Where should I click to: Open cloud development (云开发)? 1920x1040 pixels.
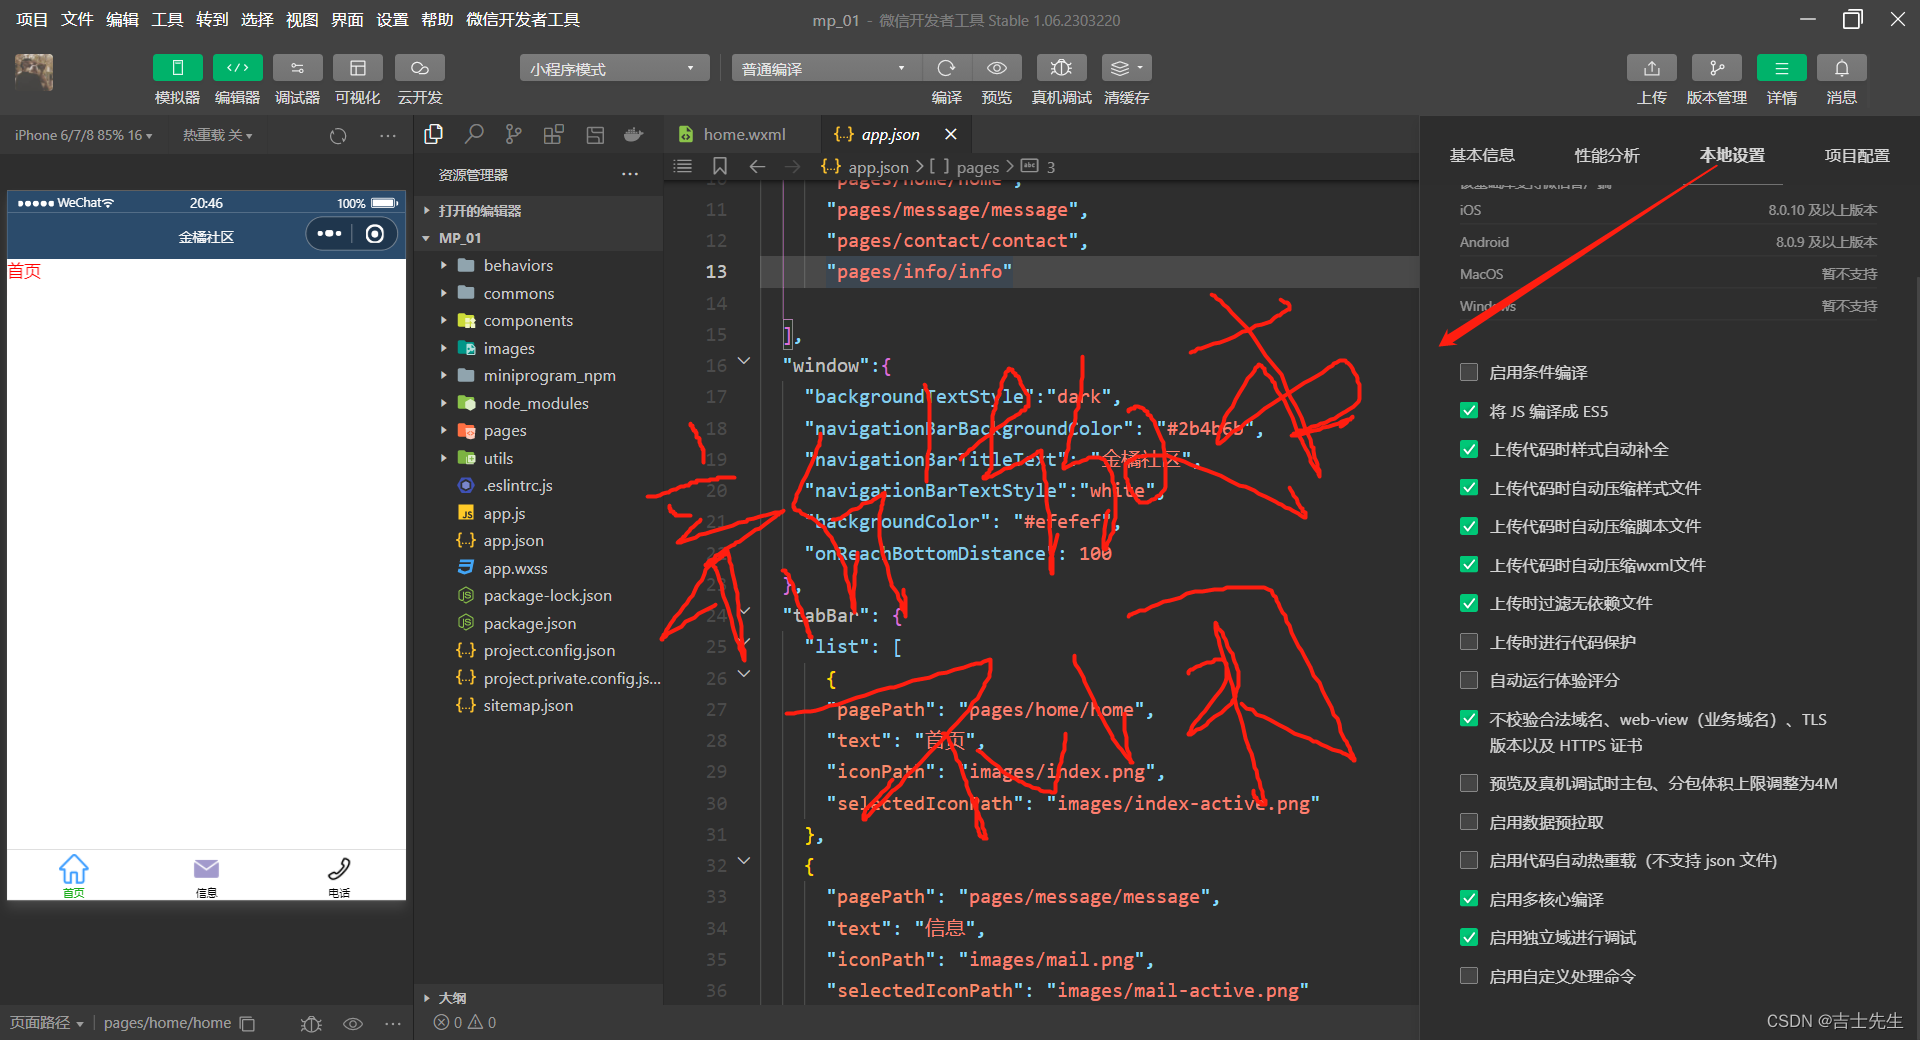point(419,68)
